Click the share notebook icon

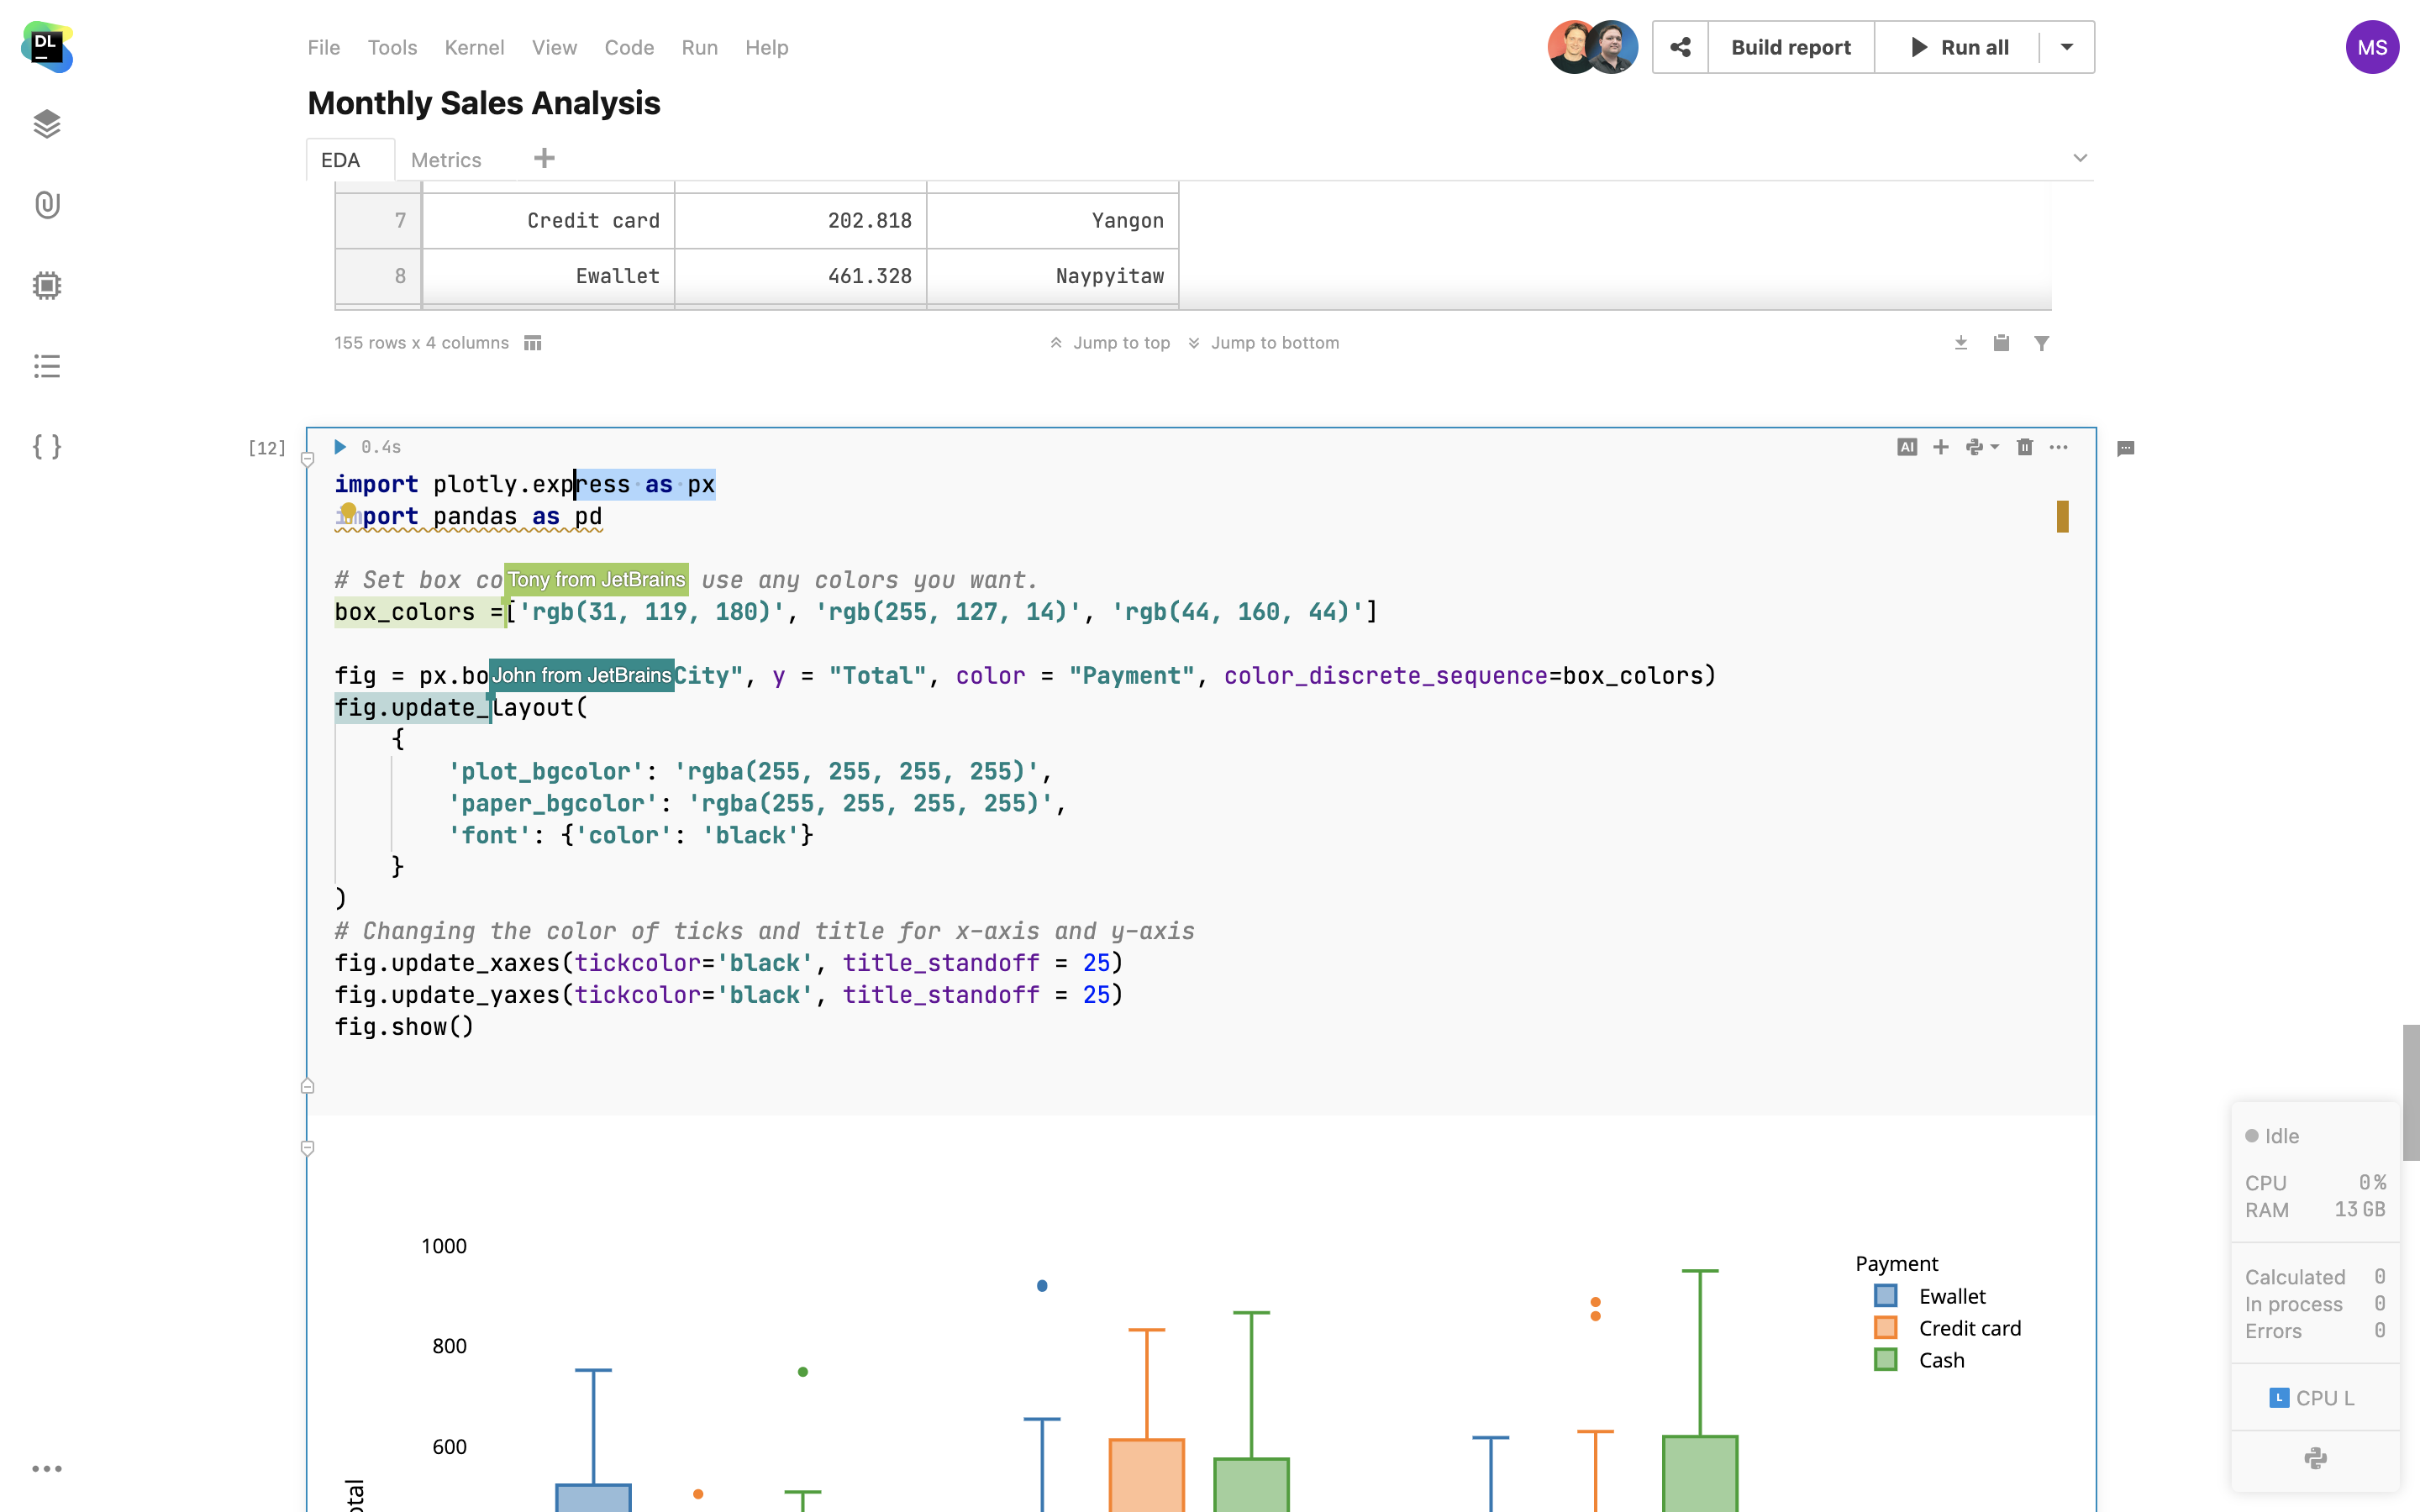1680,47
